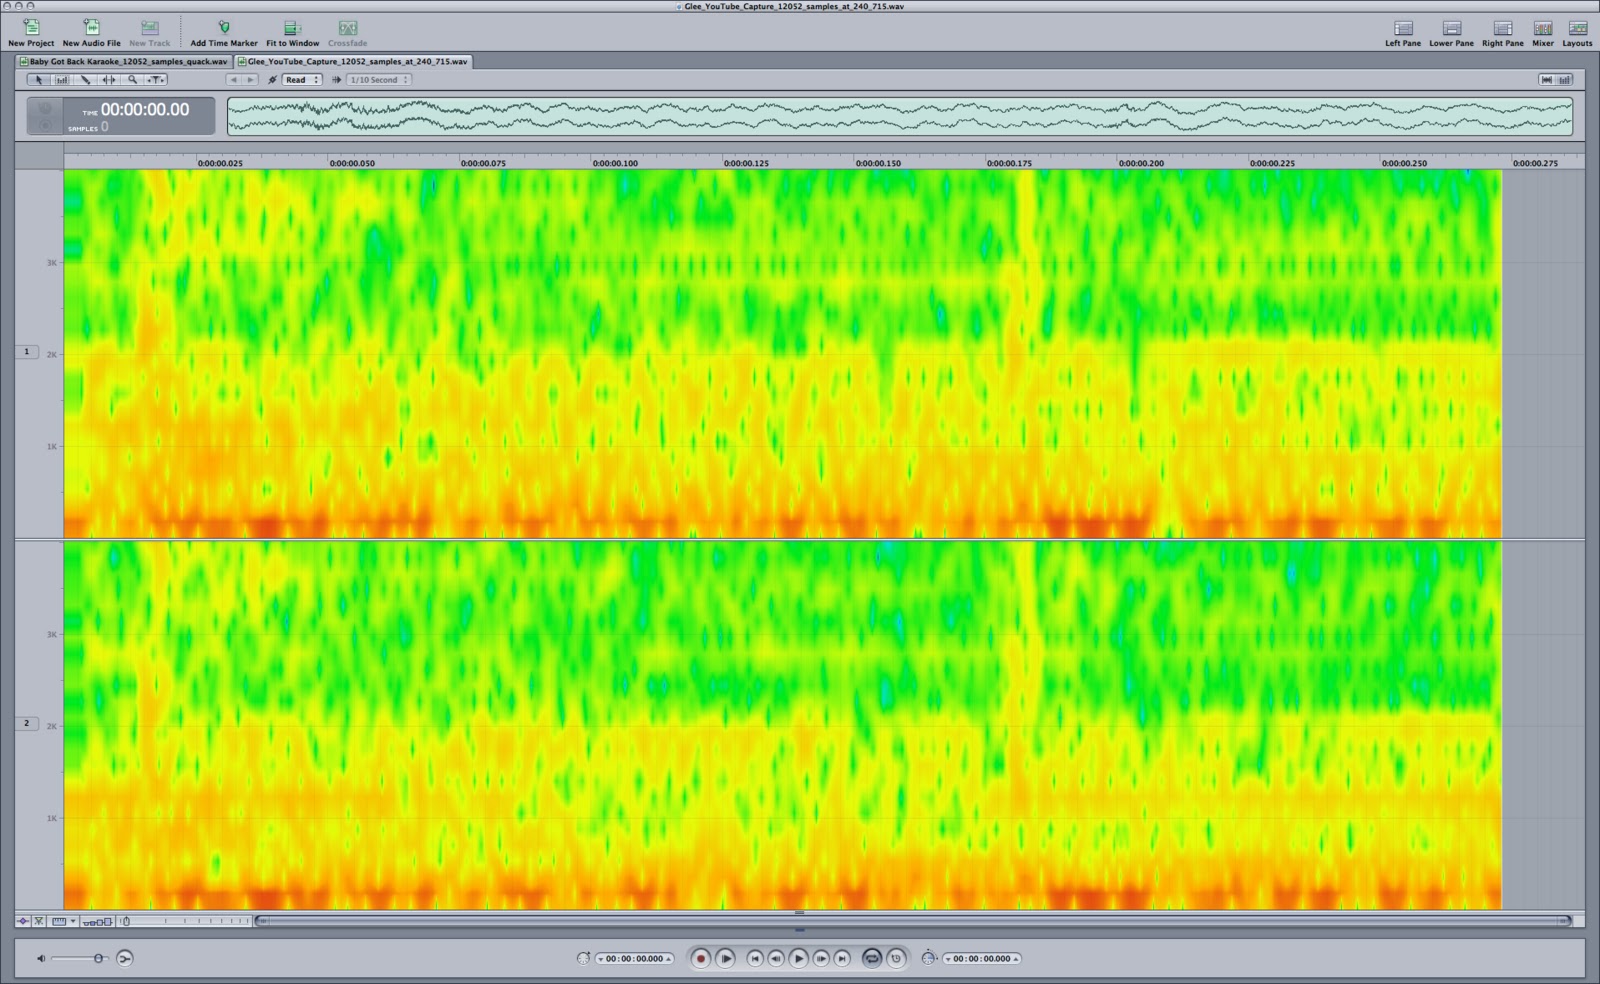Click playhead location clock icon
Viewport: 1600px width, 984px height.
pyautogui.click(x=584, y=958)
